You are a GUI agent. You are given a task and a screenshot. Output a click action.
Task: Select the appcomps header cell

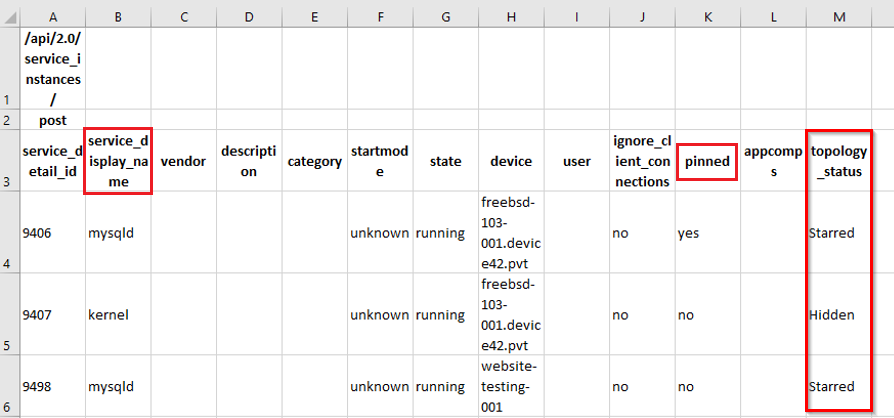point(773,161)
